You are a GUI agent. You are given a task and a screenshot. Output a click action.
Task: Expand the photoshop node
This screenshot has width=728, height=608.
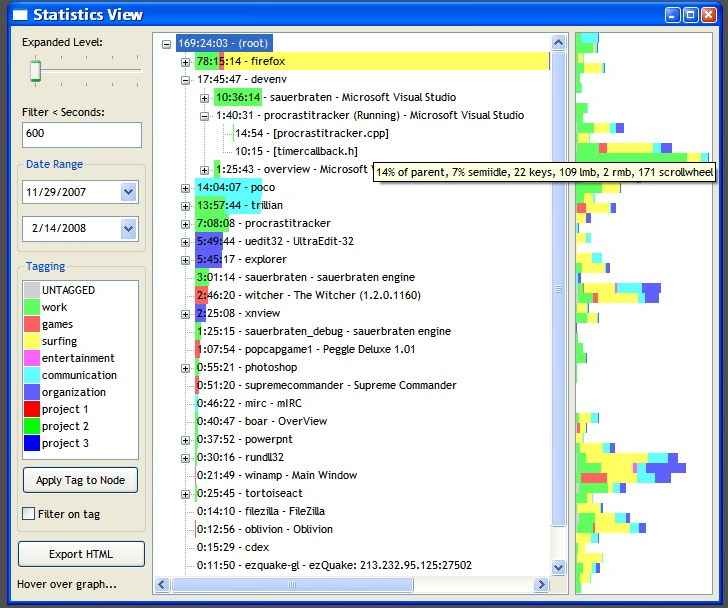point(185,368)
